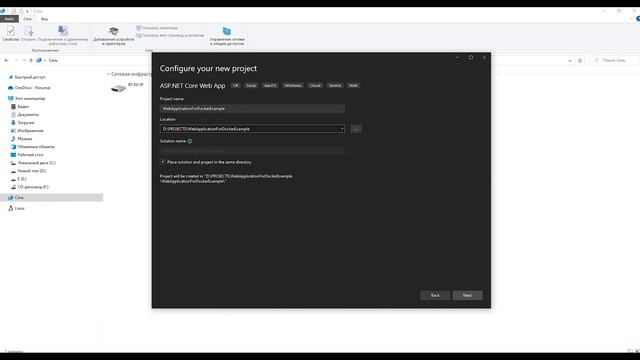
Task: Click the Explorer refresh button
Action: pos(580,60)
